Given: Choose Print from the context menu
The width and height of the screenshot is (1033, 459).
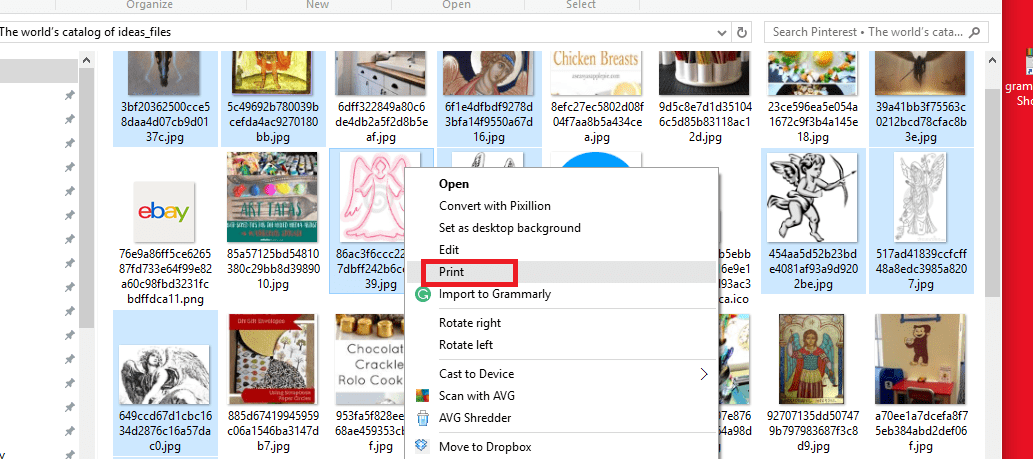Looking at the screenshot, I should click(x=452, y=272).
